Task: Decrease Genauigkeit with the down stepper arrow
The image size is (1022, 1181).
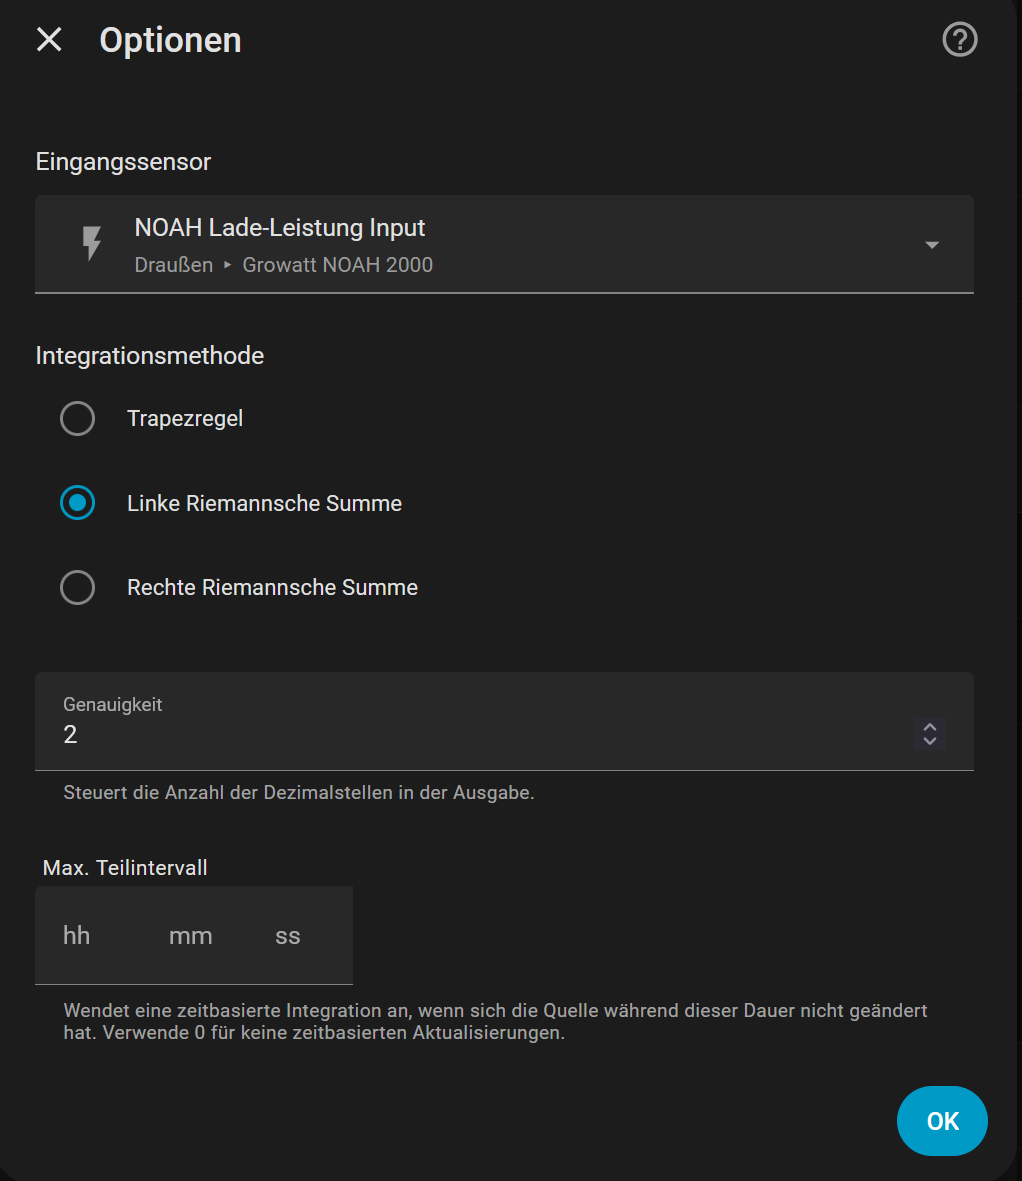Action: pyautogui.click(x=929, y=741)
